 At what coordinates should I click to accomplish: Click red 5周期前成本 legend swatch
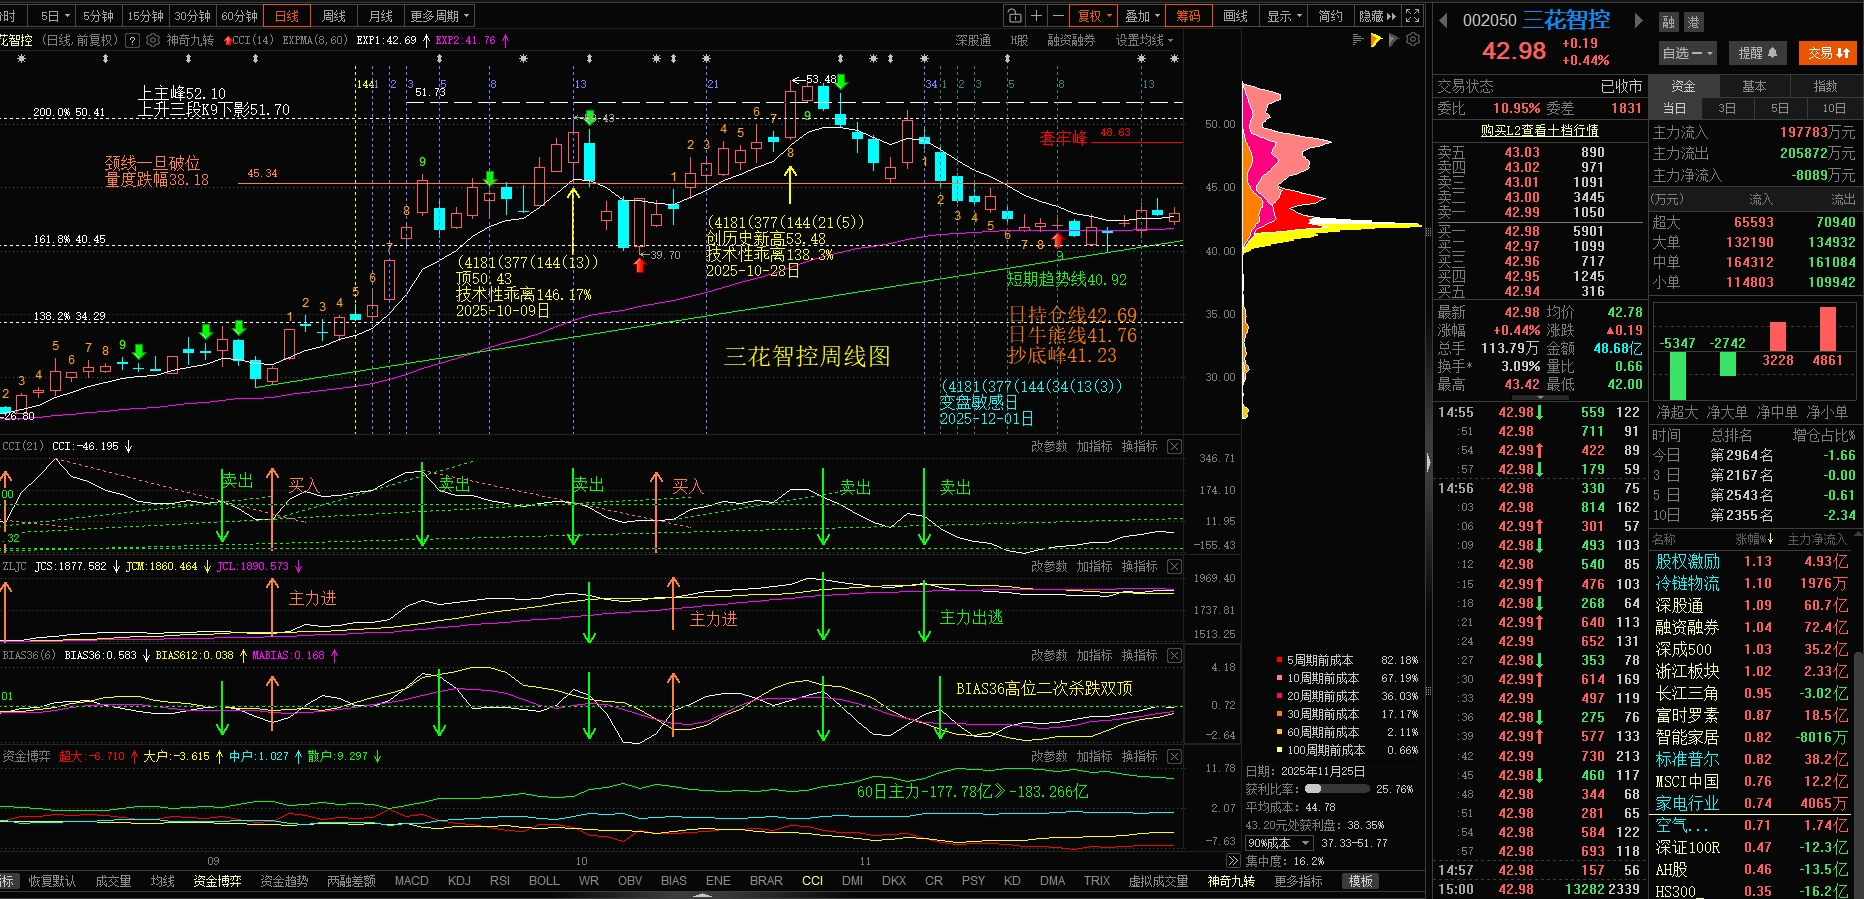(x=1278, y=660)
